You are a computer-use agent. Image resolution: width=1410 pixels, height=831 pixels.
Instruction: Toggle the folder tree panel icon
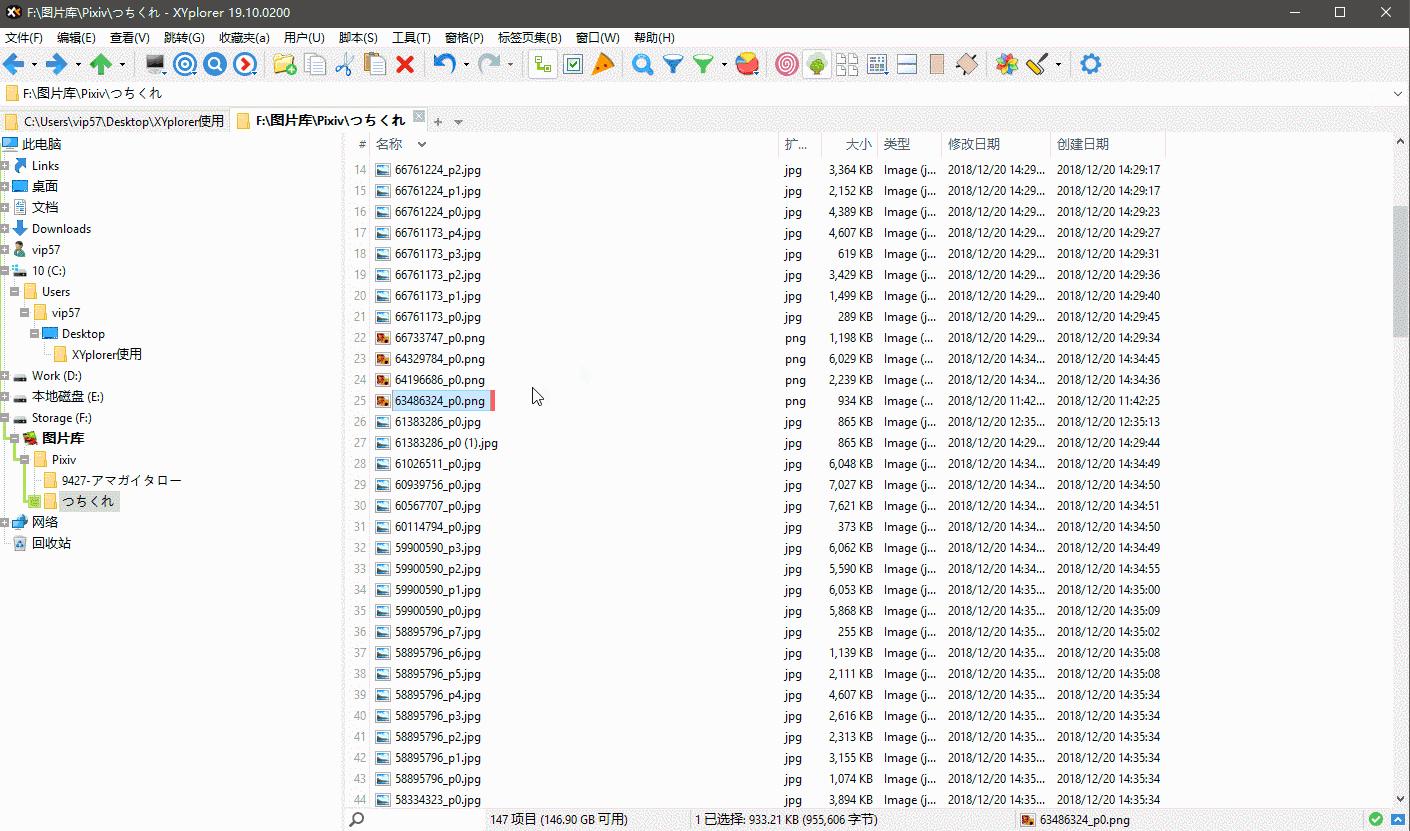(542, 63)
